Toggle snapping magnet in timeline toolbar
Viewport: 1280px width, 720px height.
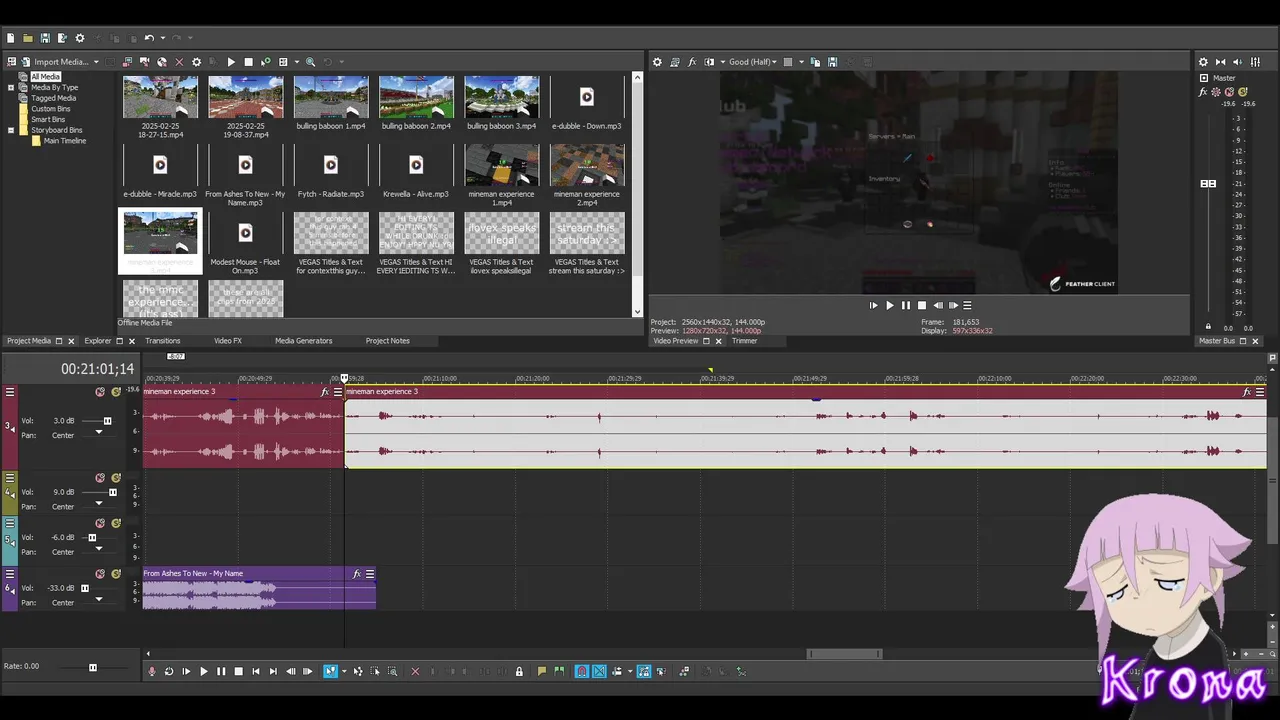point(581,671)
